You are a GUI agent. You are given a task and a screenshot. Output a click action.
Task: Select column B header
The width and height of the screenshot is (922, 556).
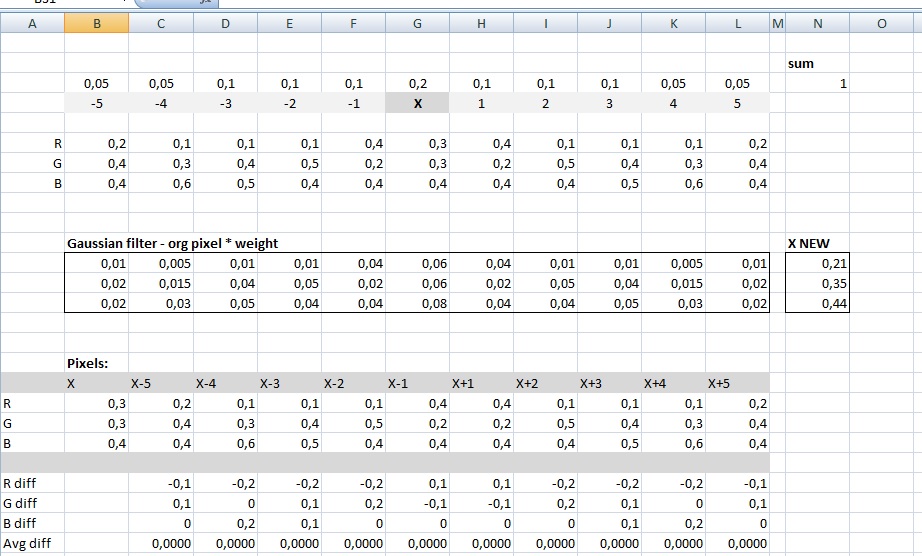(x=97, y=24)
